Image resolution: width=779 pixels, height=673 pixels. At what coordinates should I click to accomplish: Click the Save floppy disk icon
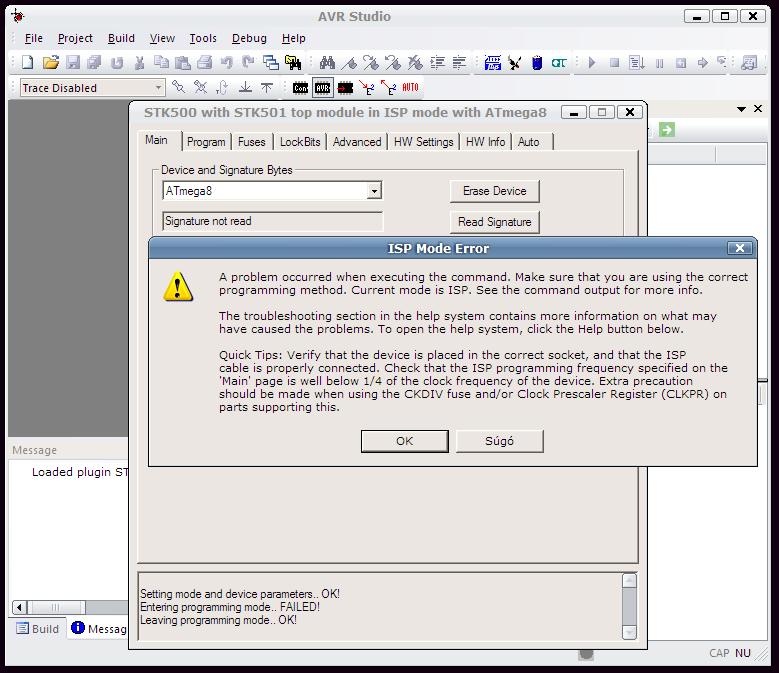[x=73, y=63]
